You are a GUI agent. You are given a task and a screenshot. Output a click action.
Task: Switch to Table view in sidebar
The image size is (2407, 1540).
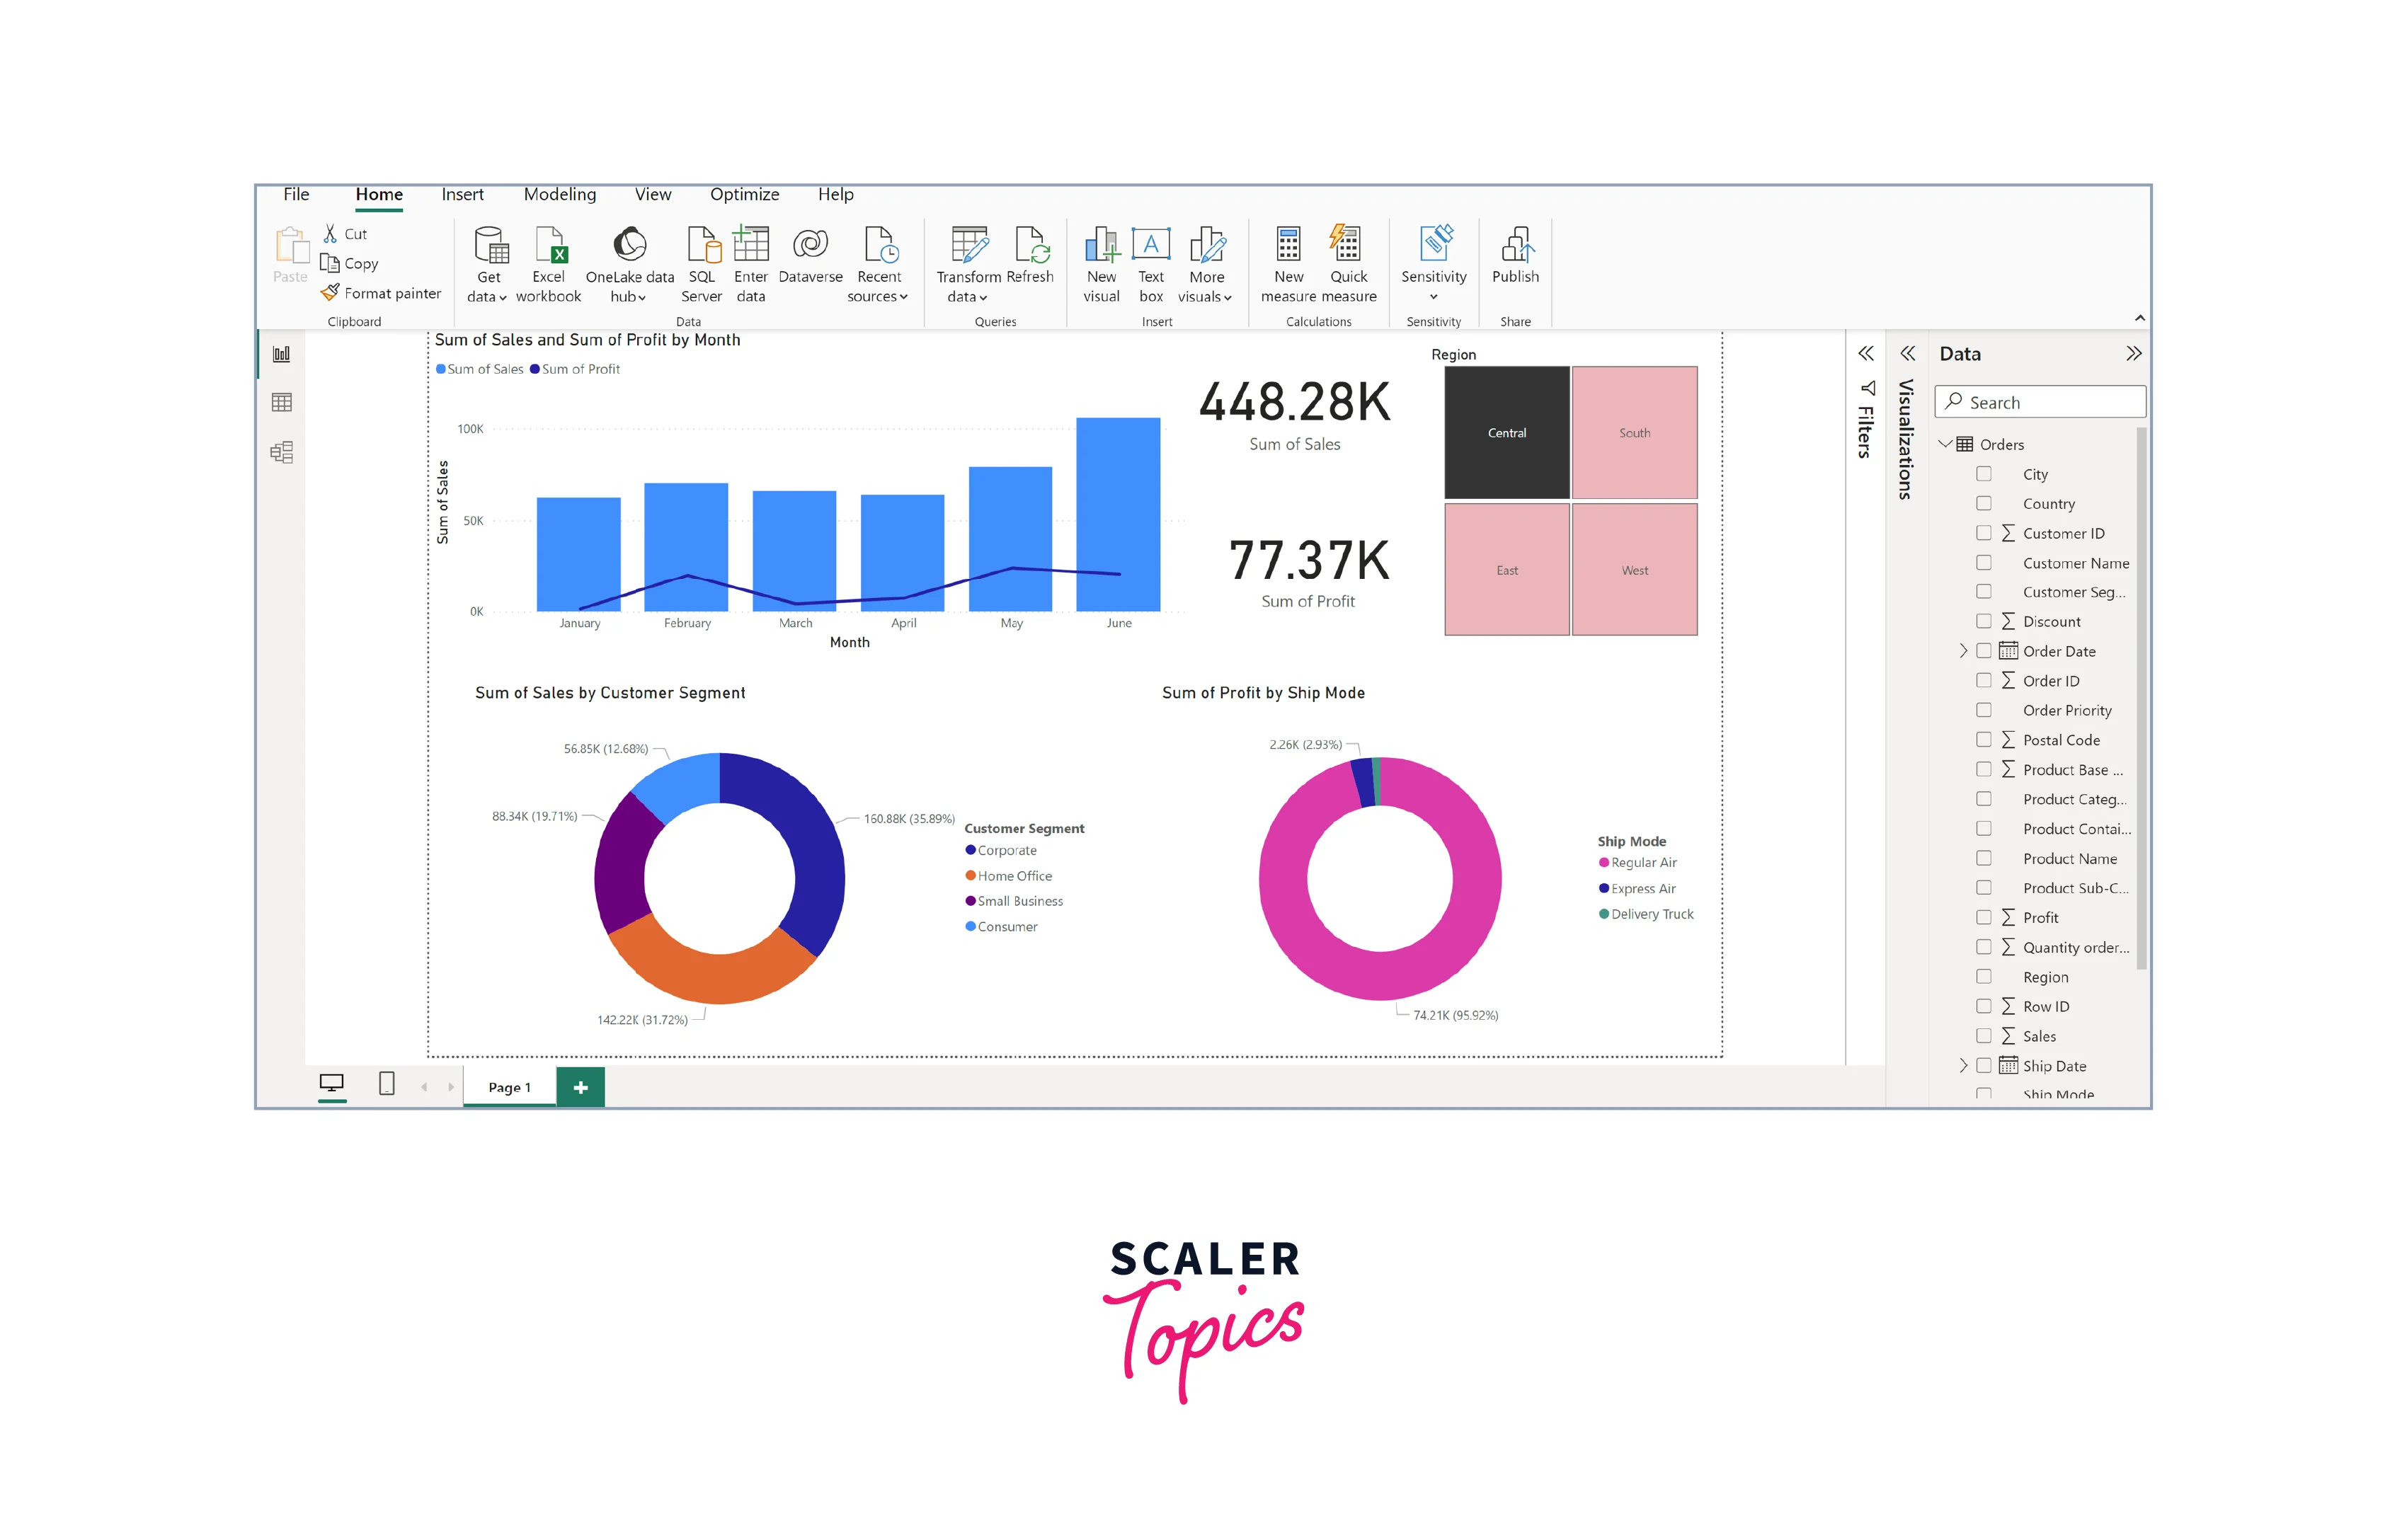pyautogui.click(x=282, y=403)
